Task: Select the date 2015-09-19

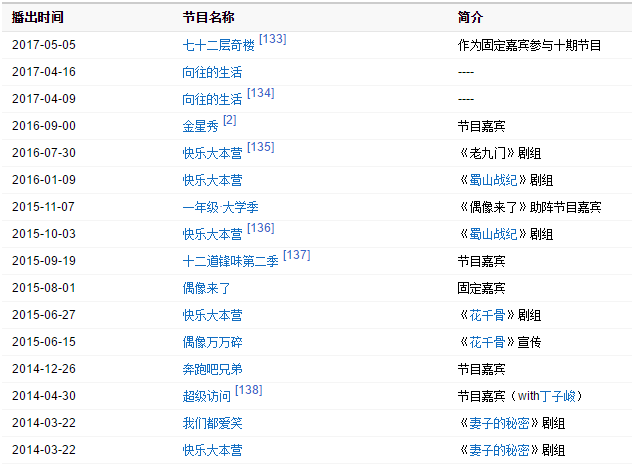Action: 44,261
